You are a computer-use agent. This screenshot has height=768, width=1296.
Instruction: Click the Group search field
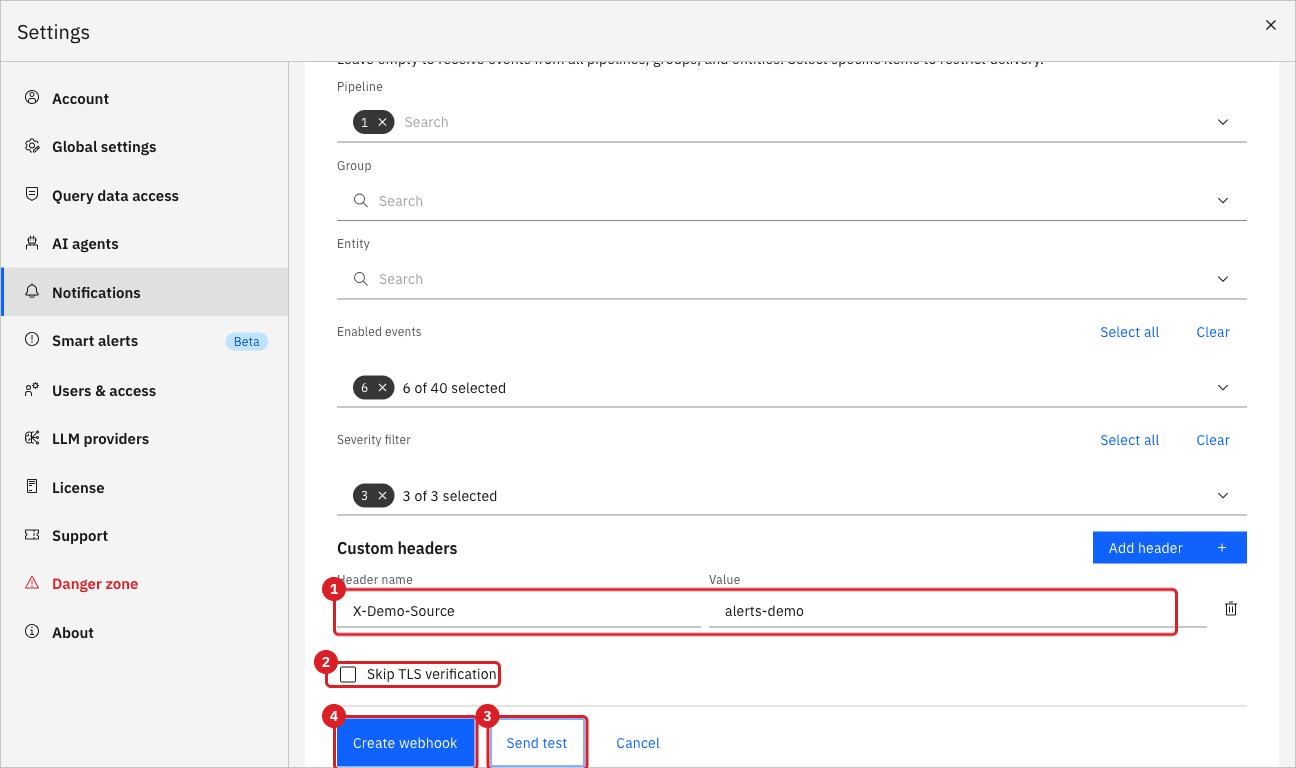[792, 201]
